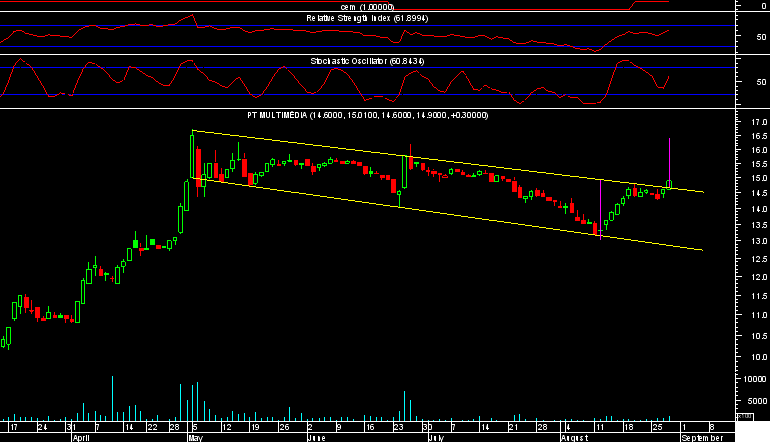Click the date label 23 in June

click(x=398, y=427)
